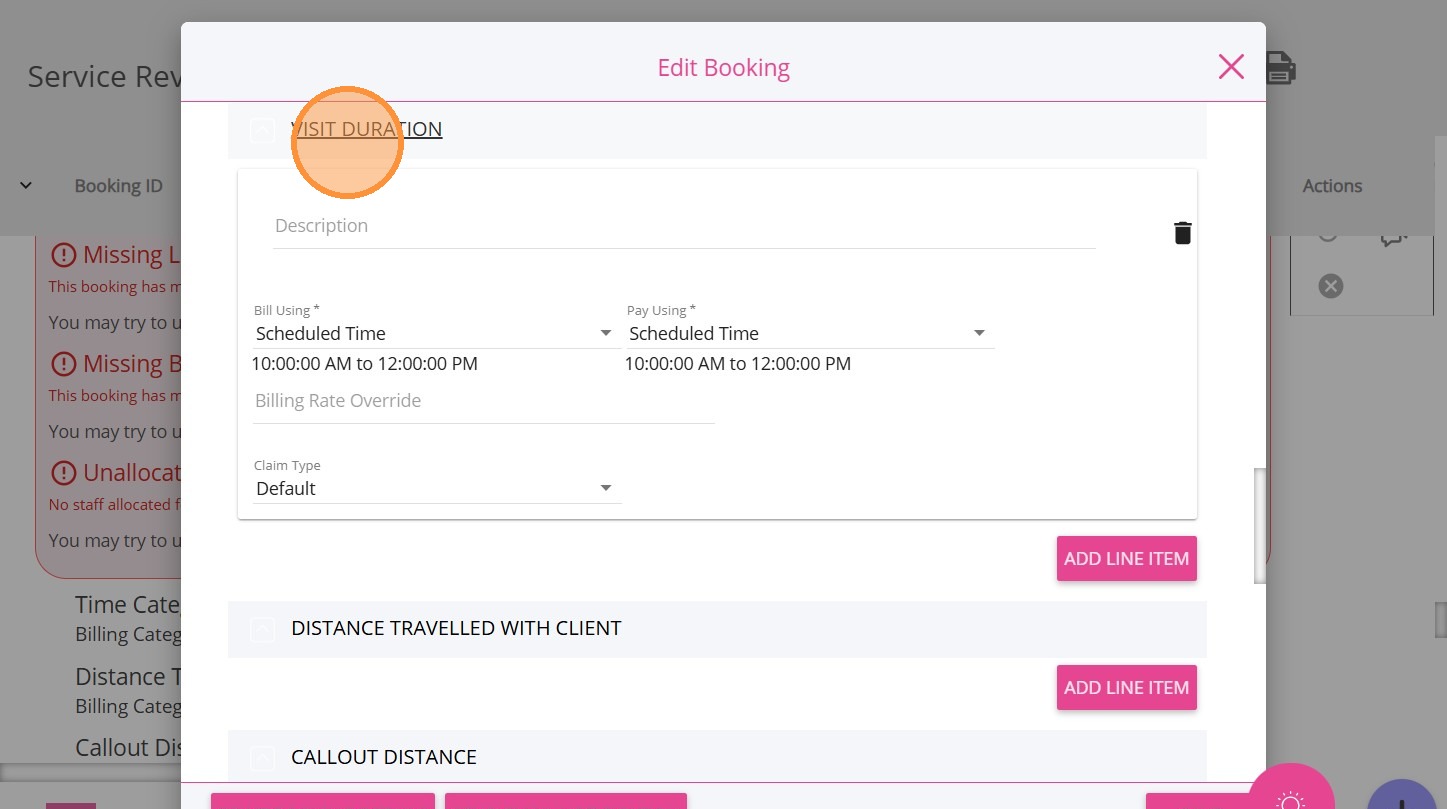Click the Billing Rate Override field
Screen dimensions: 1447x809
click(483, 402)
